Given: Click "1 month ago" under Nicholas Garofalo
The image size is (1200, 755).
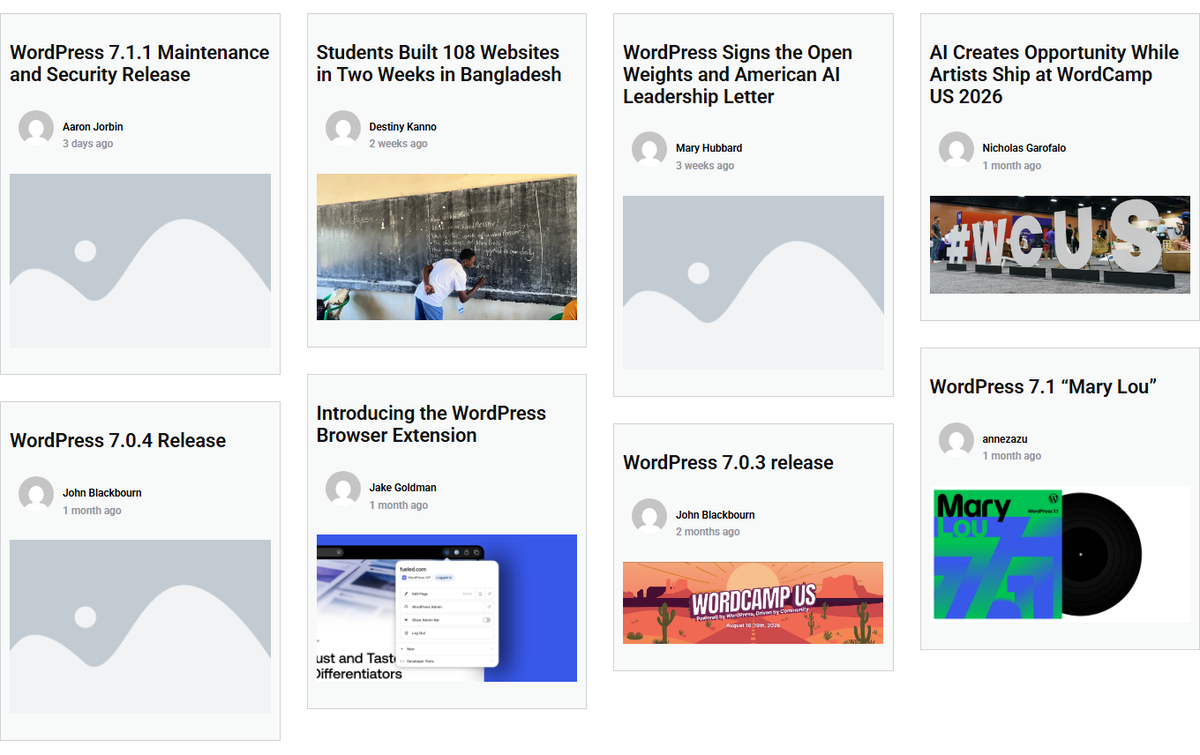Looking at the screenshot, I should coord(1012,166).
